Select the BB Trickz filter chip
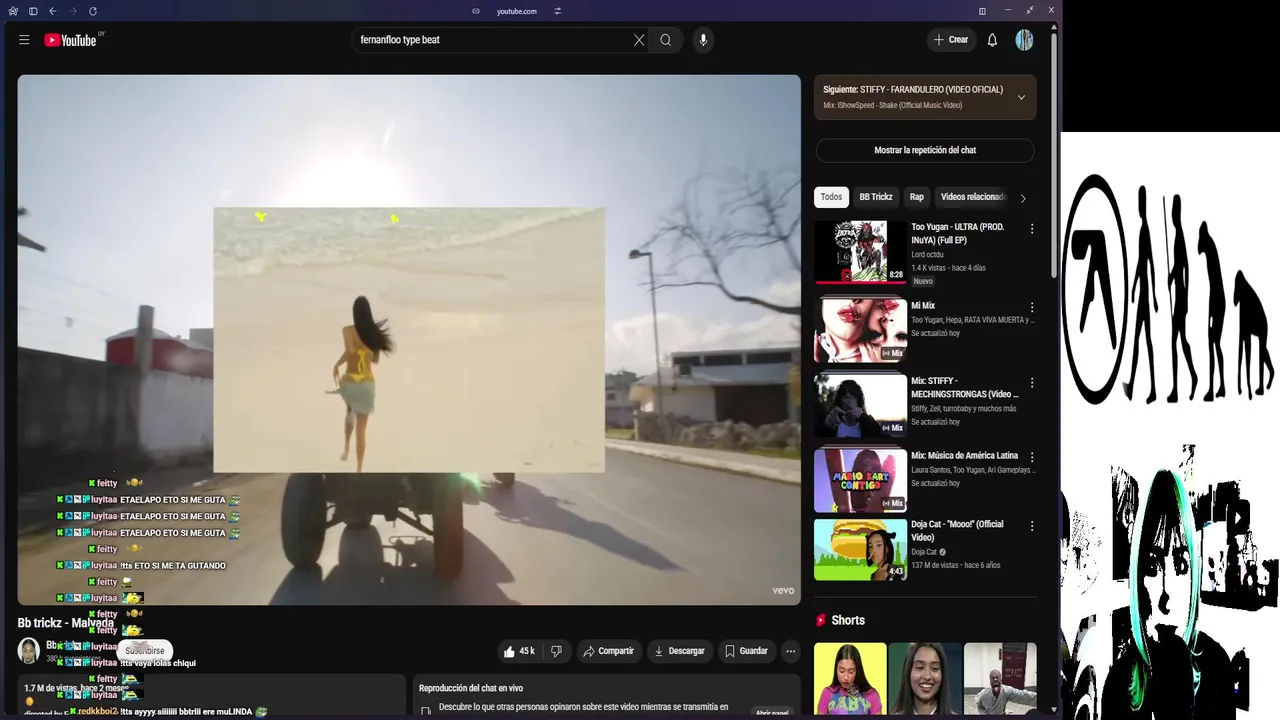This screenshot has width=1280, height=720. tap(876, 197)
